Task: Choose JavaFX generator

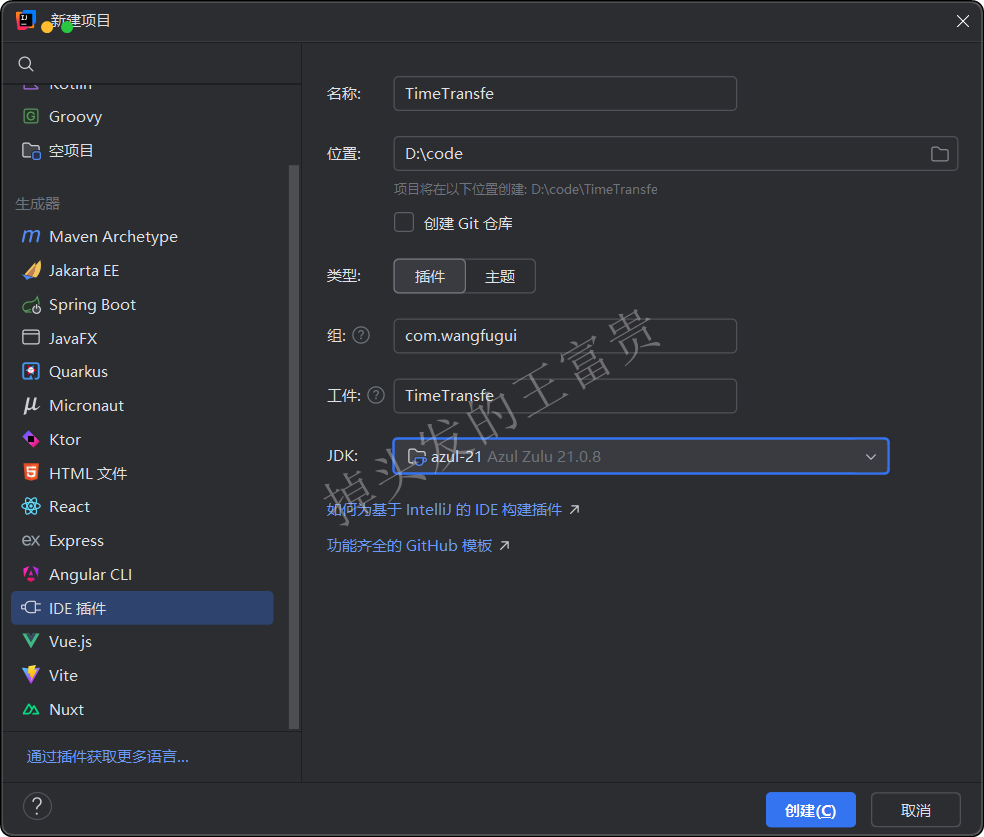Action: pyautogui.click(x=142, y=338)
